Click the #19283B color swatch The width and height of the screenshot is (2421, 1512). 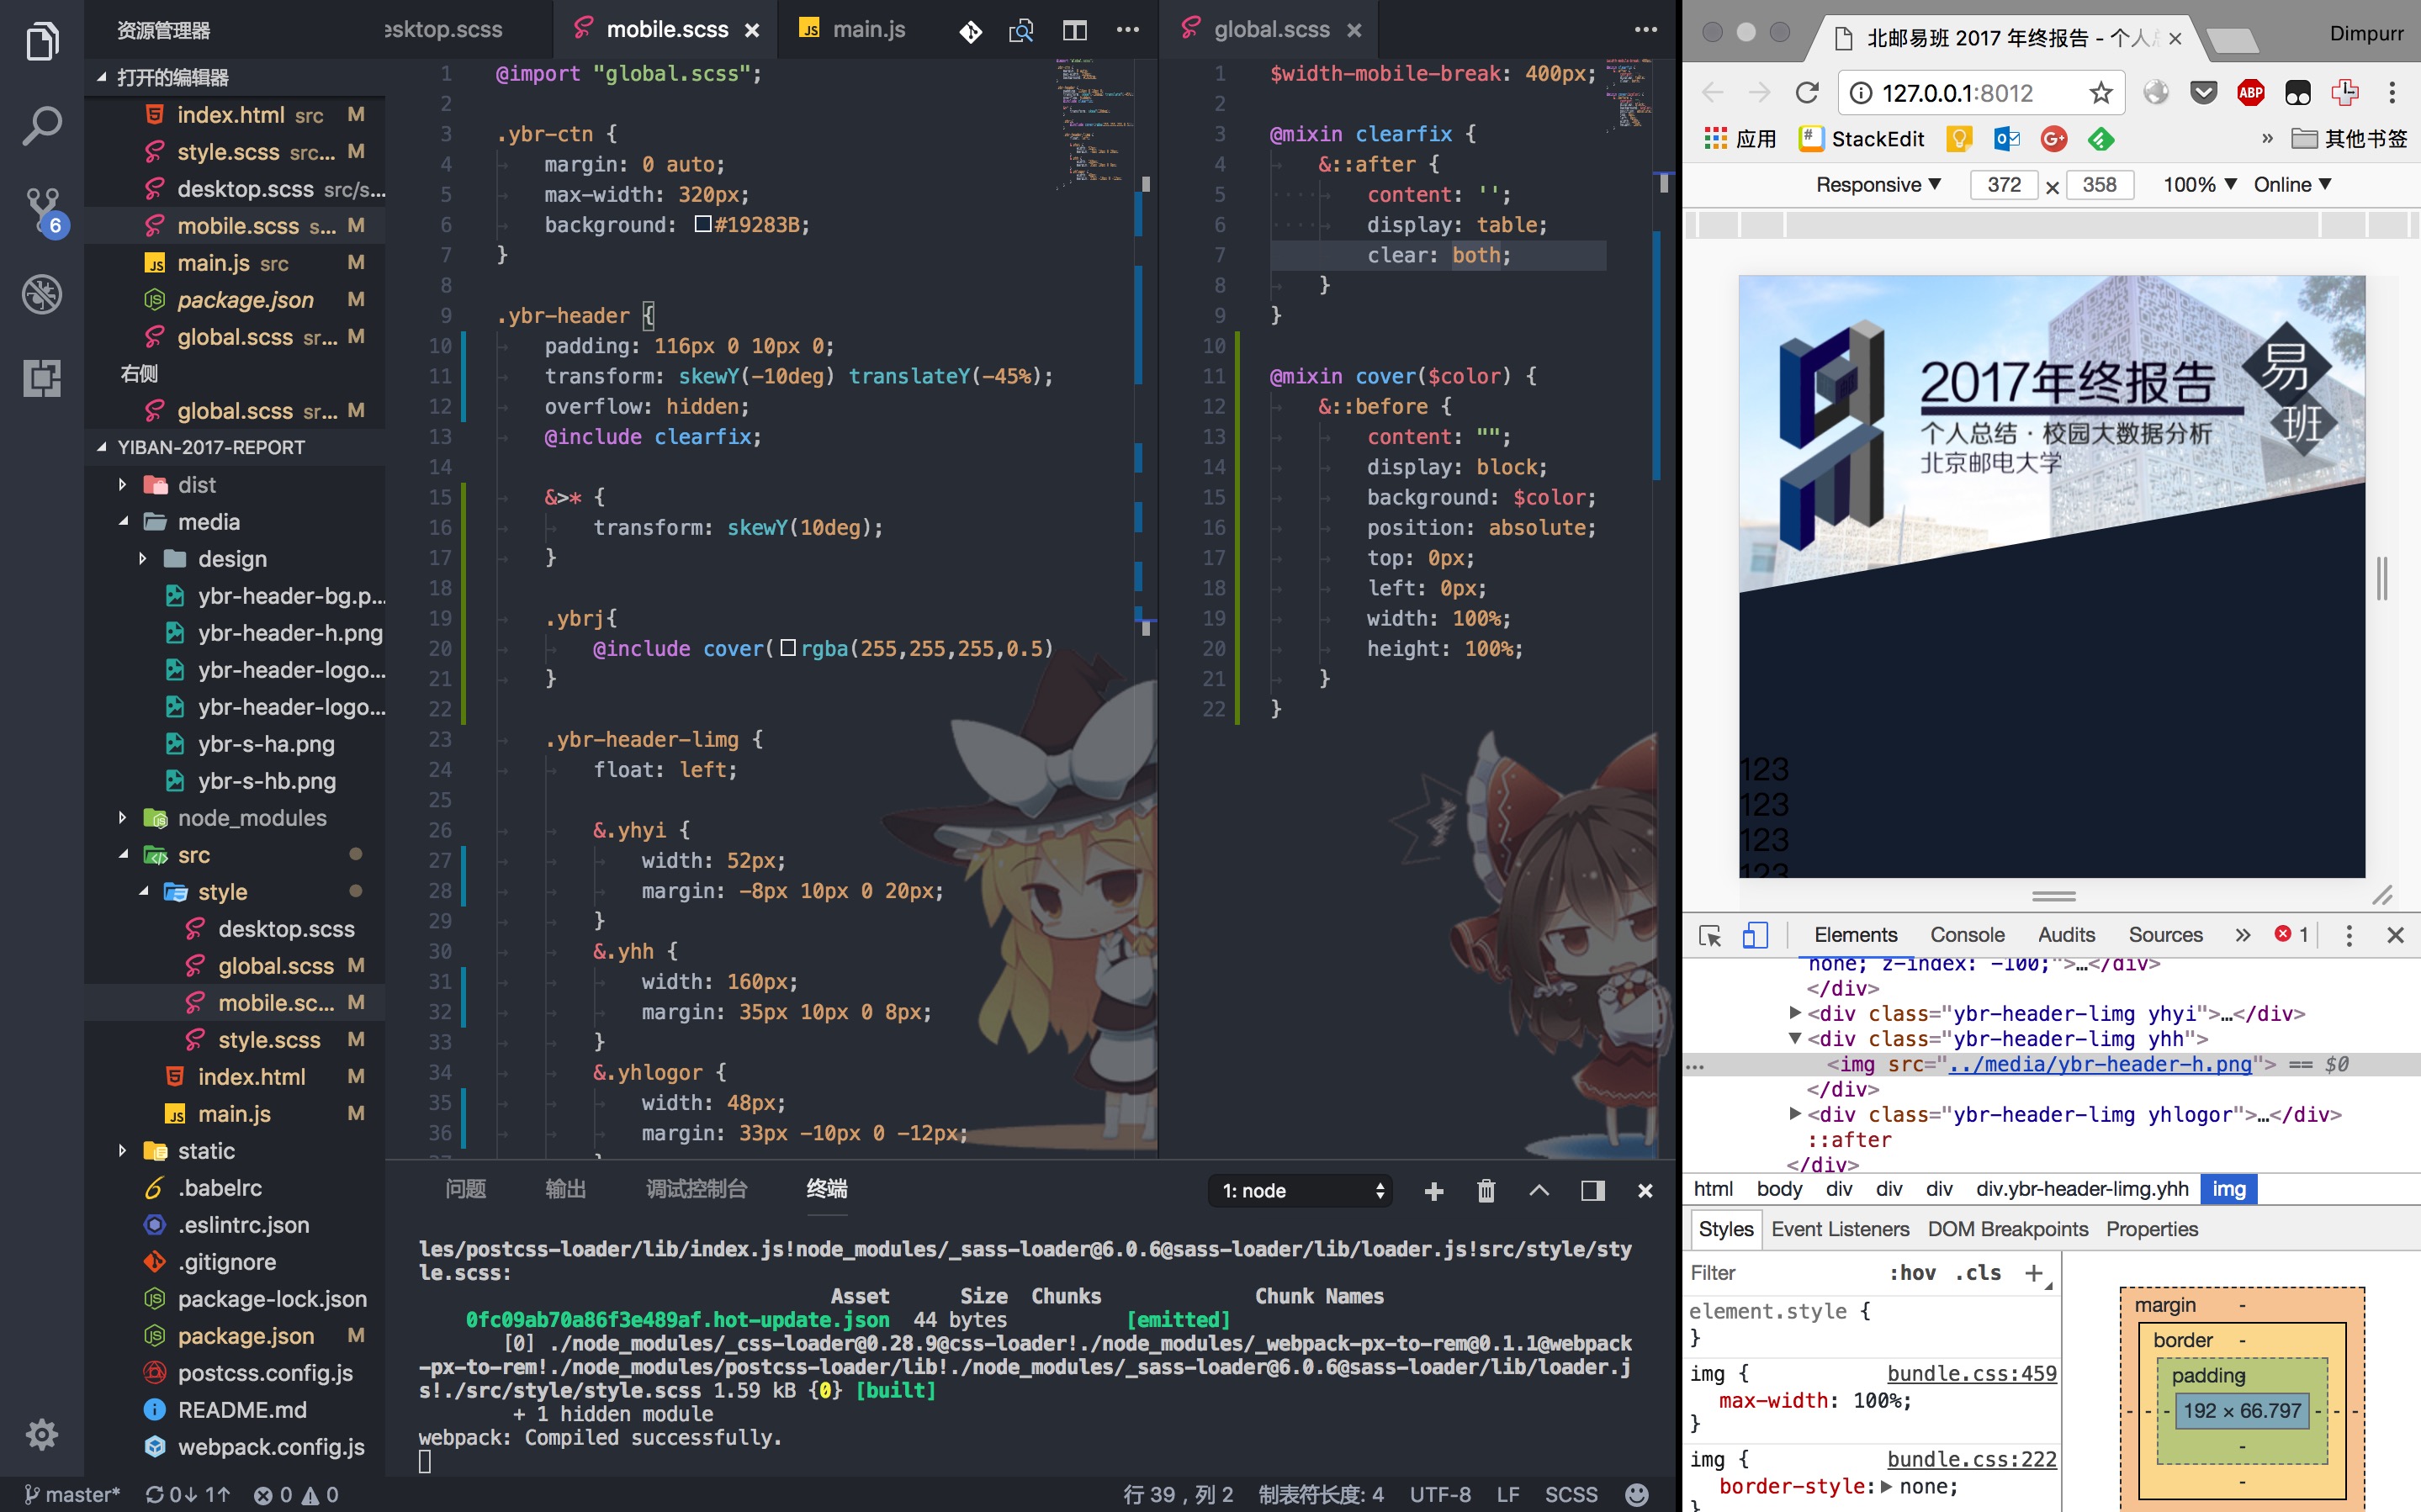click(703, 224)
